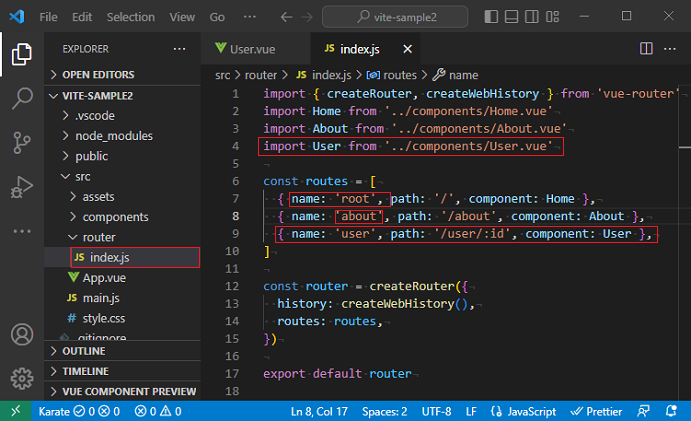The height and width of the screenshot is (421, 691).
Task: Toggle the bottom panel layout icon
Action: point(511,17)
